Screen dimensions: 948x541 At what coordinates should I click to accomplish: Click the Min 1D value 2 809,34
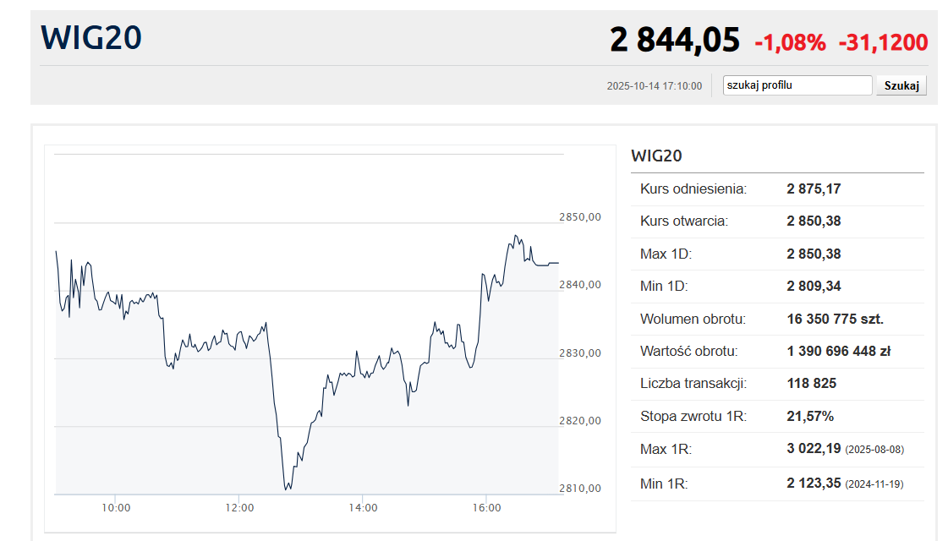(x=814, y=286)
